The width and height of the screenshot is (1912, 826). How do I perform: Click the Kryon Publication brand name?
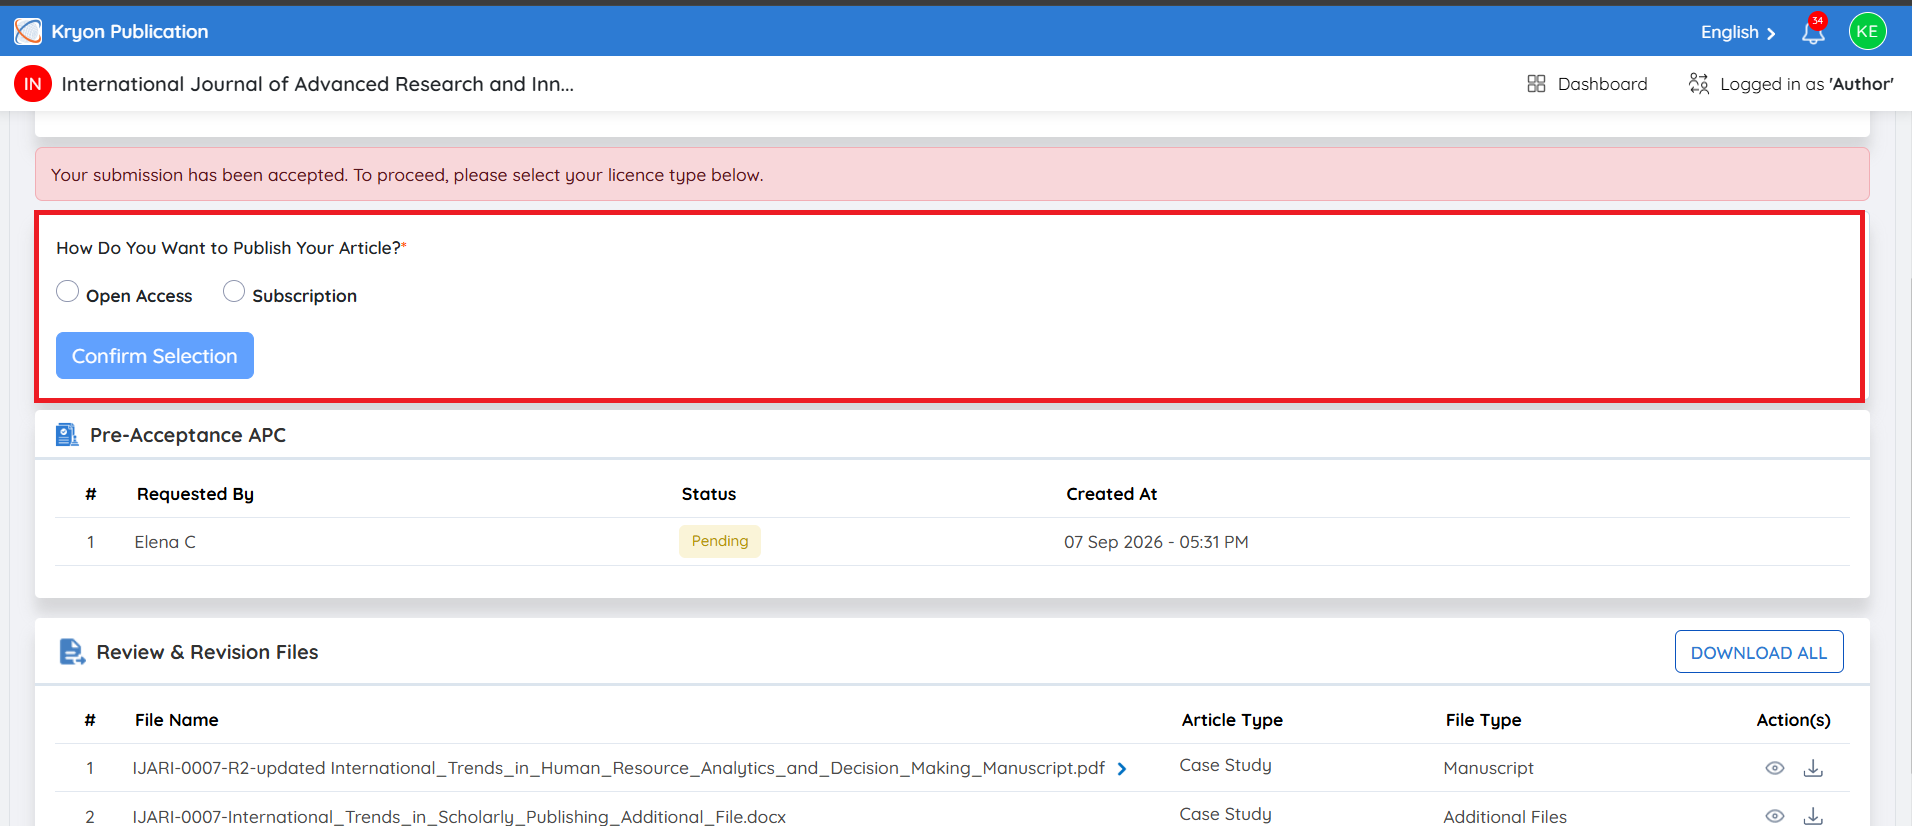coord(130,32)
